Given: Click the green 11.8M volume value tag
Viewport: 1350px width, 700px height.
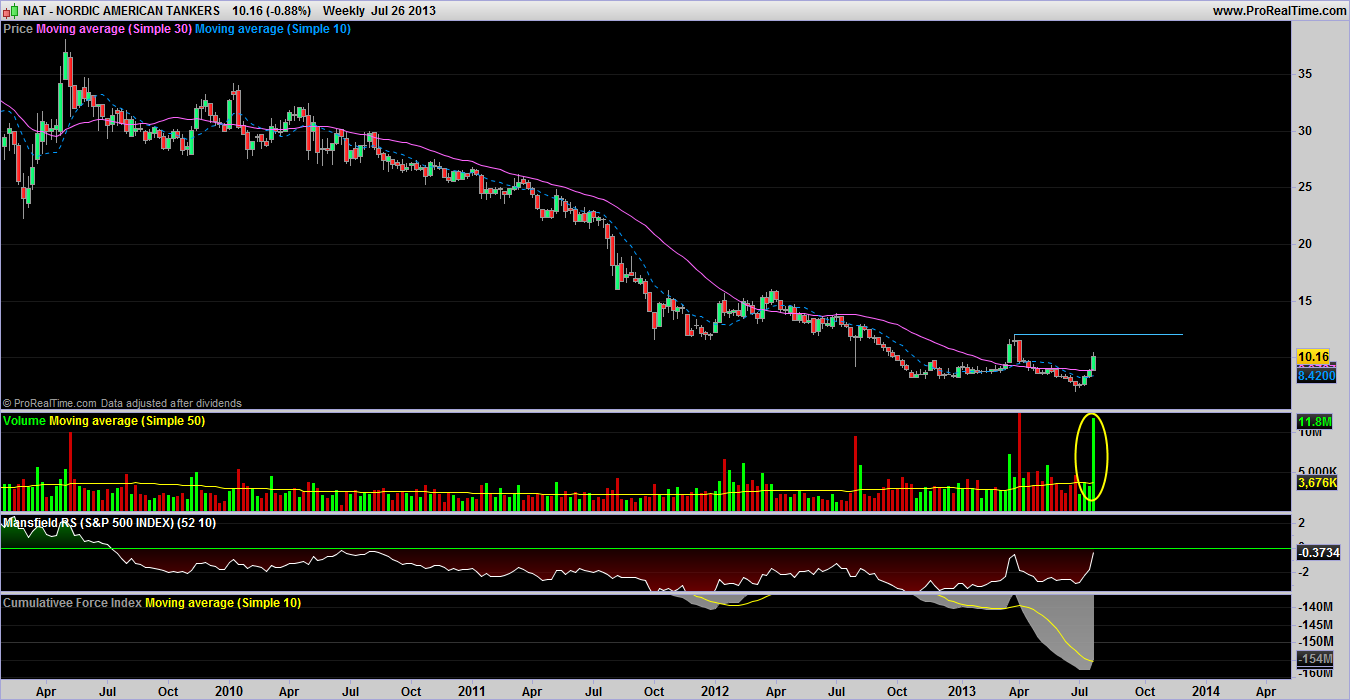Looking at the screenshot, I should [1311, 423].
